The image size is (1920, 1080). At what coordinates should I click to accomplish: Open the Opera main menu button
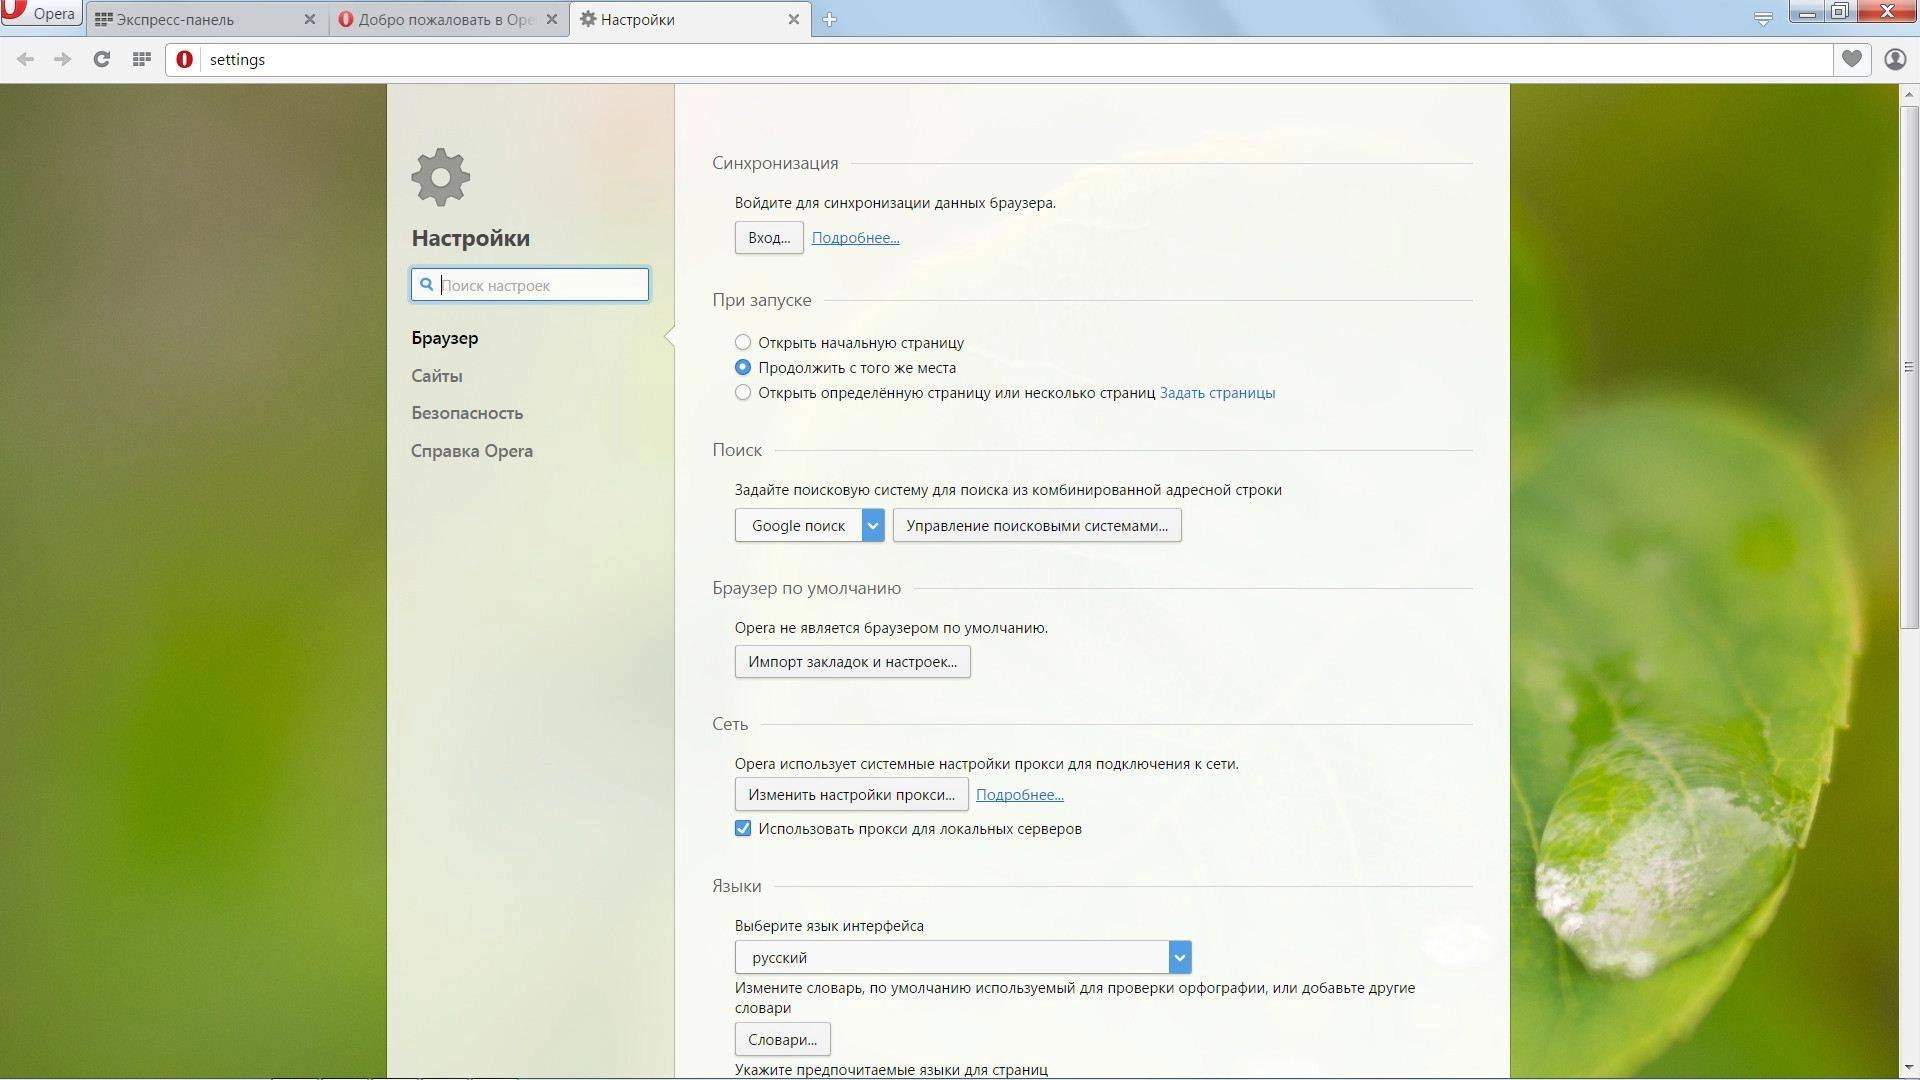click(40, 13)
